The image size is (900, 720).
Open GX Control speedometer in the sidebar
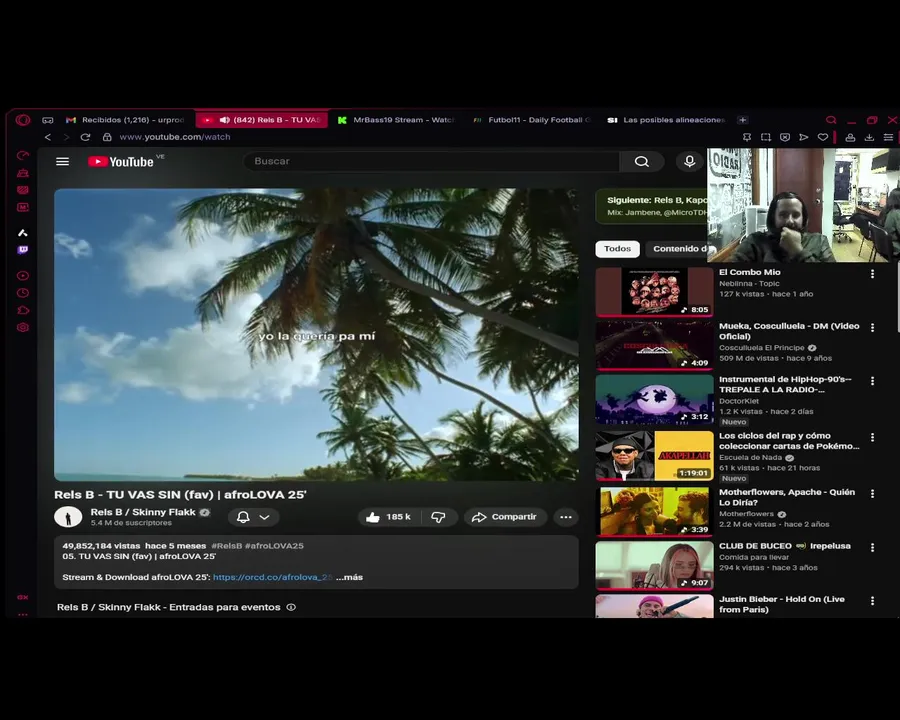[x=22, y=155]
